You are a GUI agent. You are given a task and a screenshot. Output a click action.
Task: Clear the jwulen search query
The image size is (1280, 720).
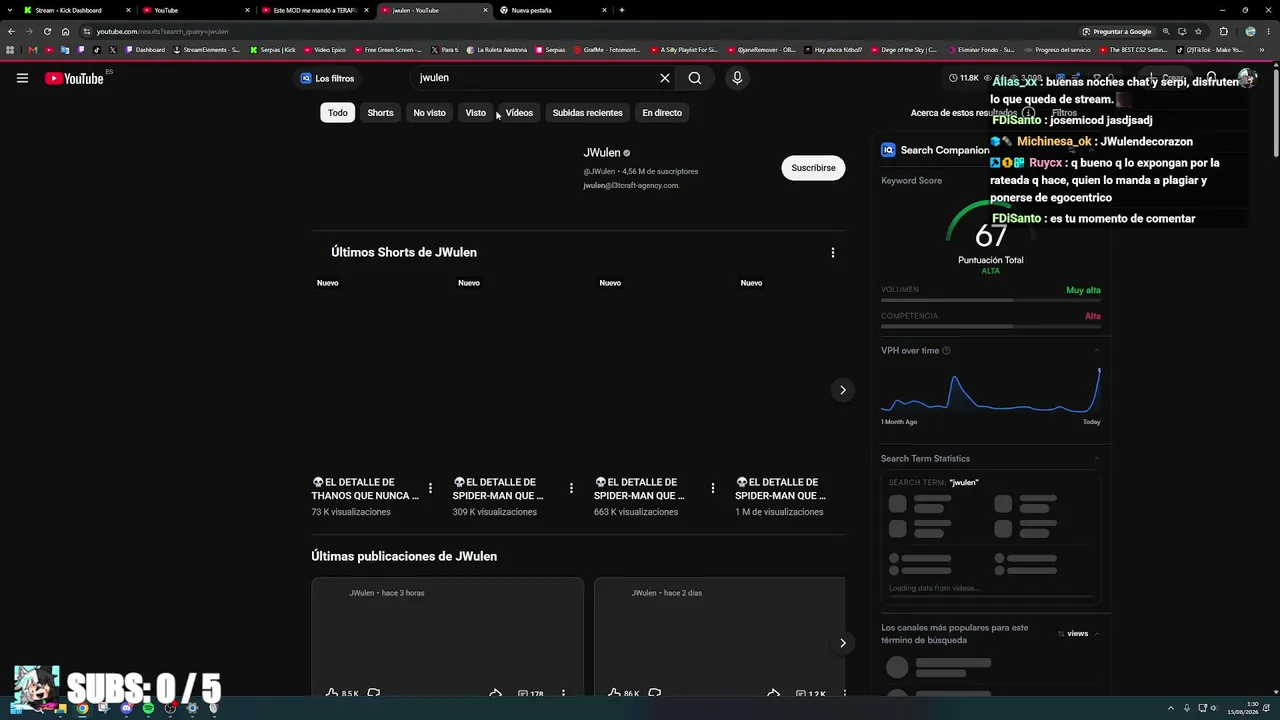click(x=665, y=78)
